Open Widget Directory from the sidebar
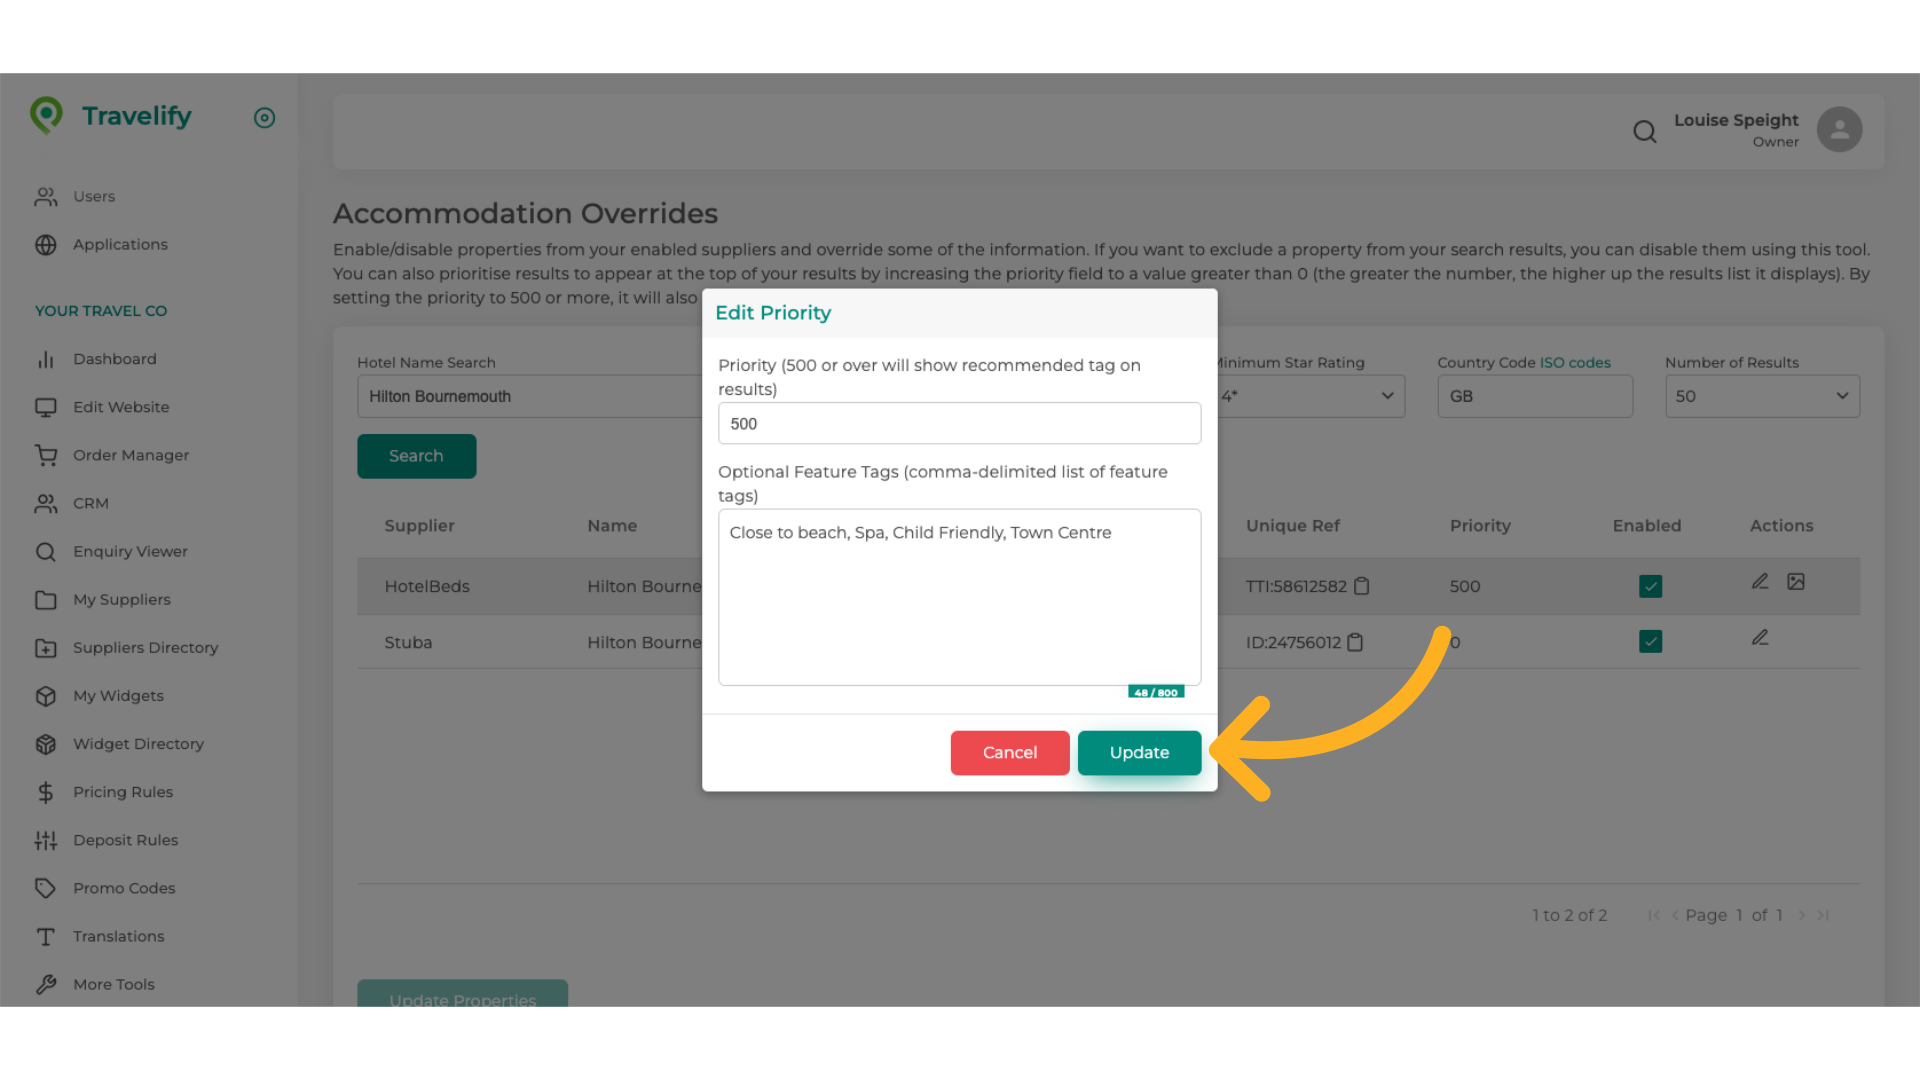Screen dimensions: 1920x1080 138,744
